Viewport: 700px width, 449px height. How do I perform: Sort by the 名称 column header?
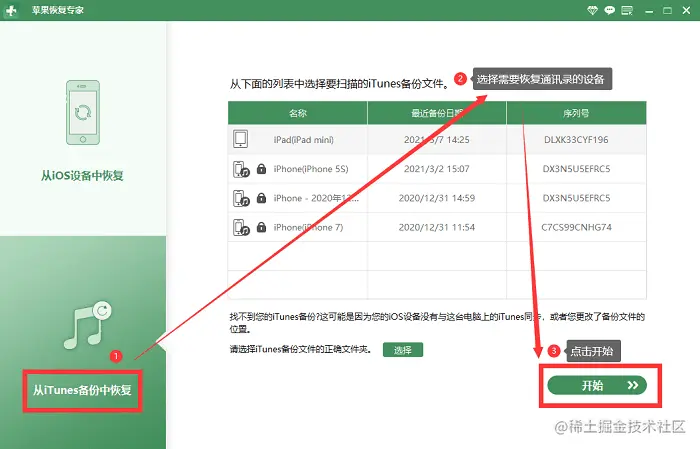[x=298, y=113]
